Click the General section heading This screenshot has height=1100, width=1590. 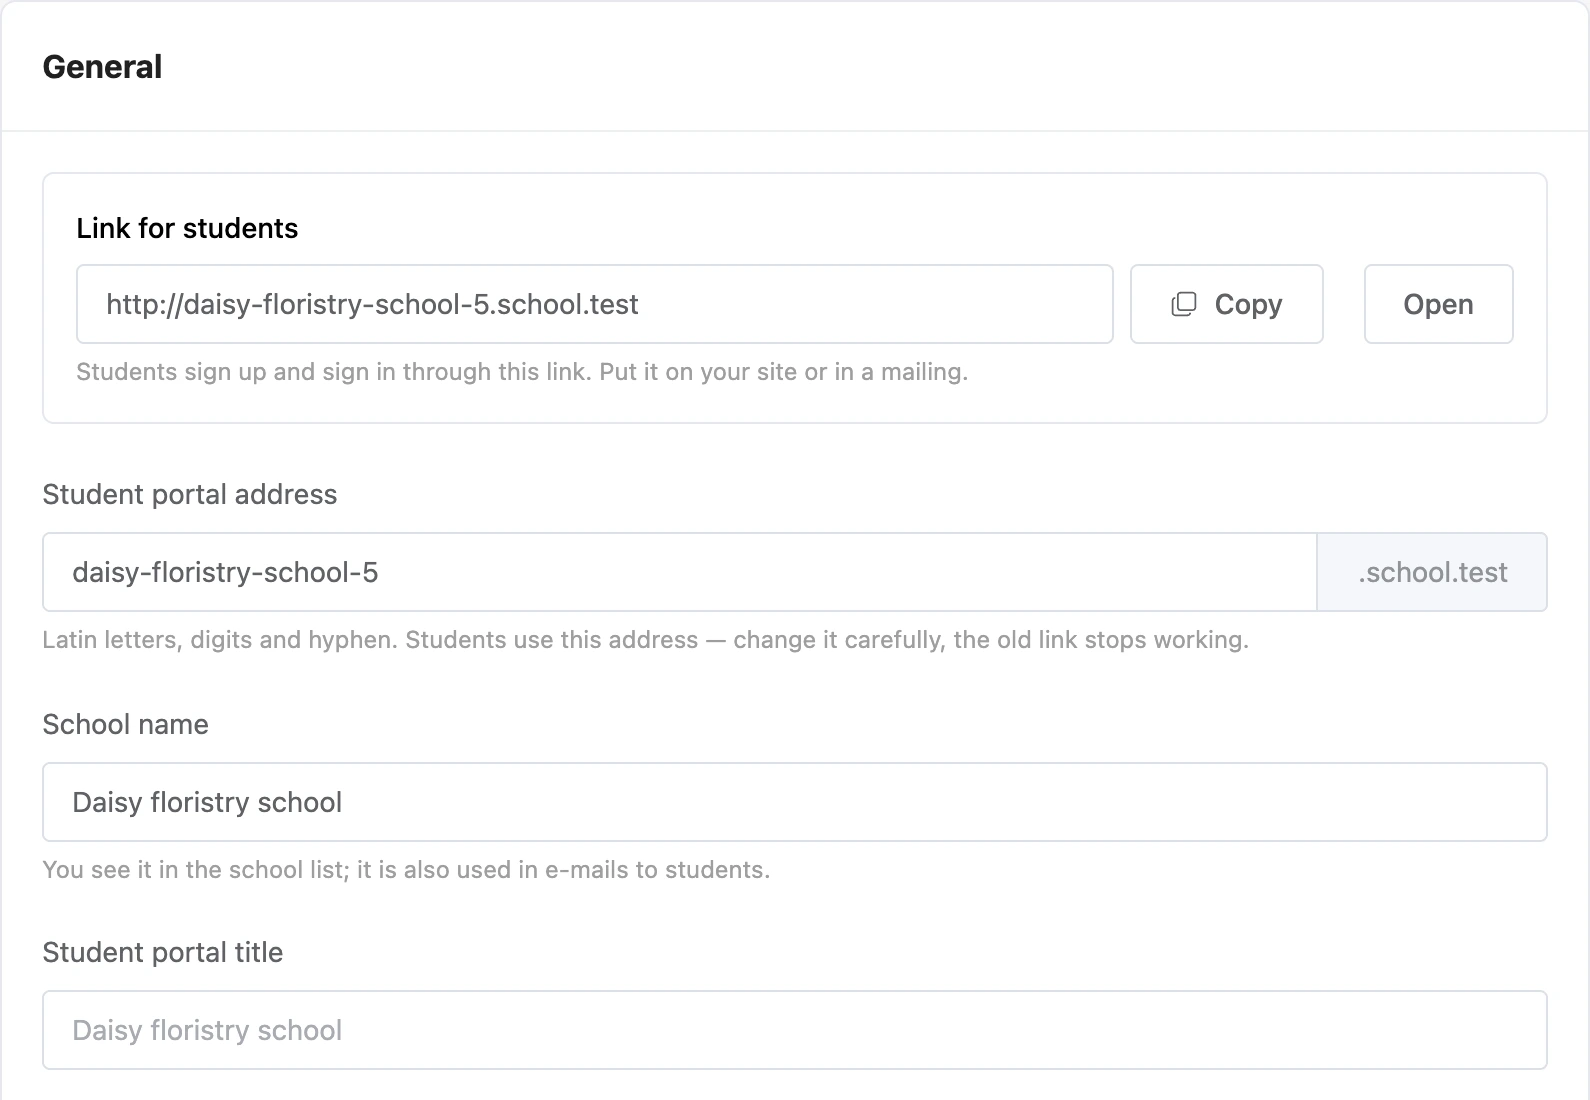(102, 67)
